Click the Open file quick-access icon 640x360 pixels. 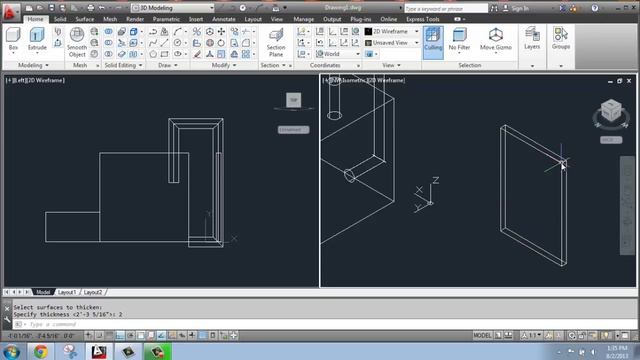(40, 8)
